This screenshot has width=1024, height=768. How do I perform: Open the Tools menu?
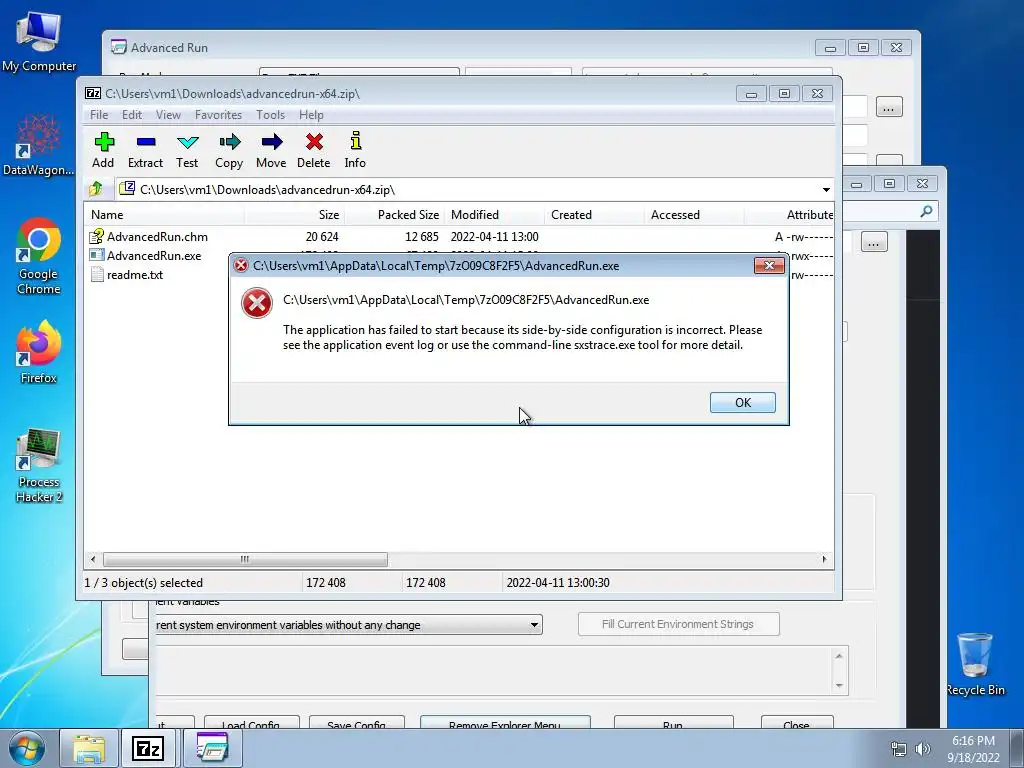click(270, 115)
